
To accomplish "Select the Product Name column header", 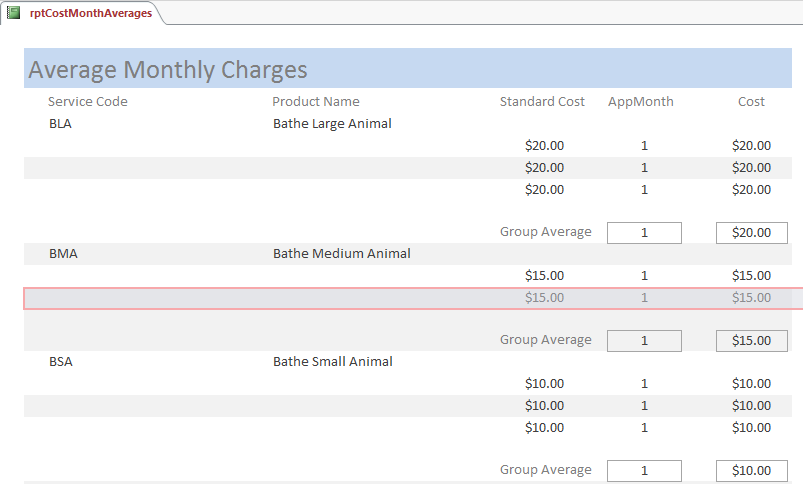I will (316, 101).
